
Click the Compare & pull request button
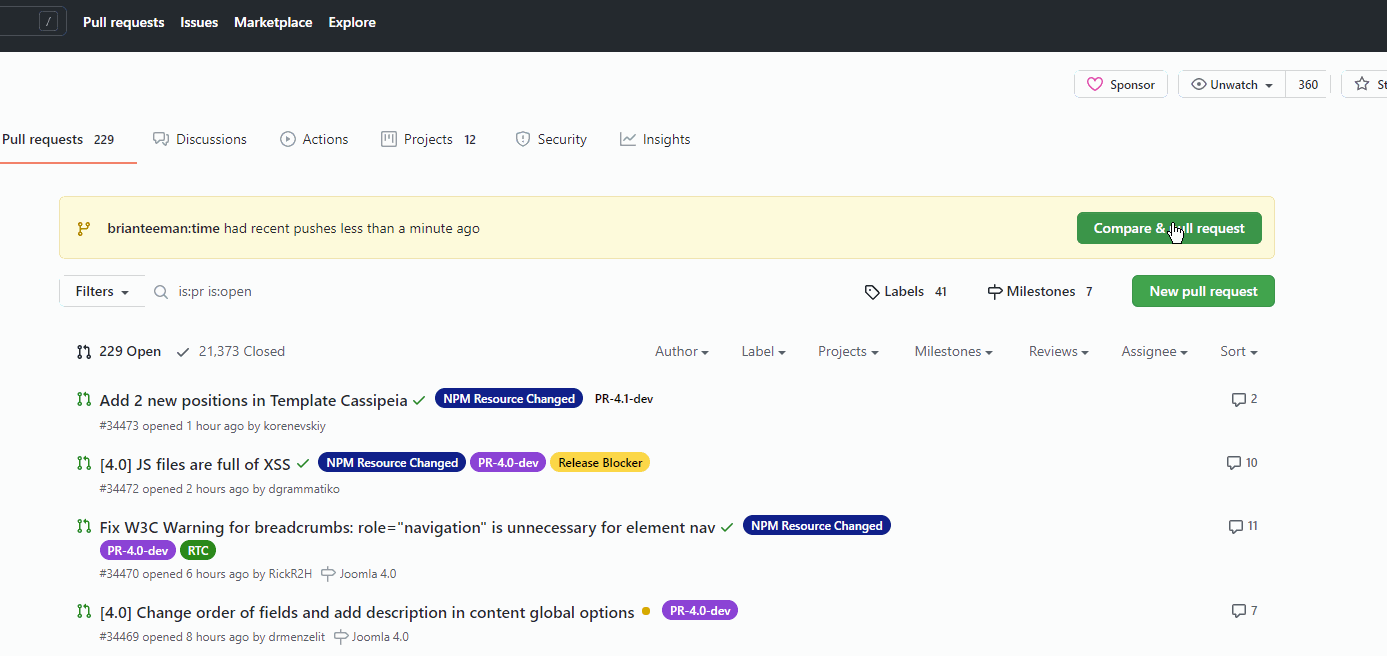click(1169, 228)
